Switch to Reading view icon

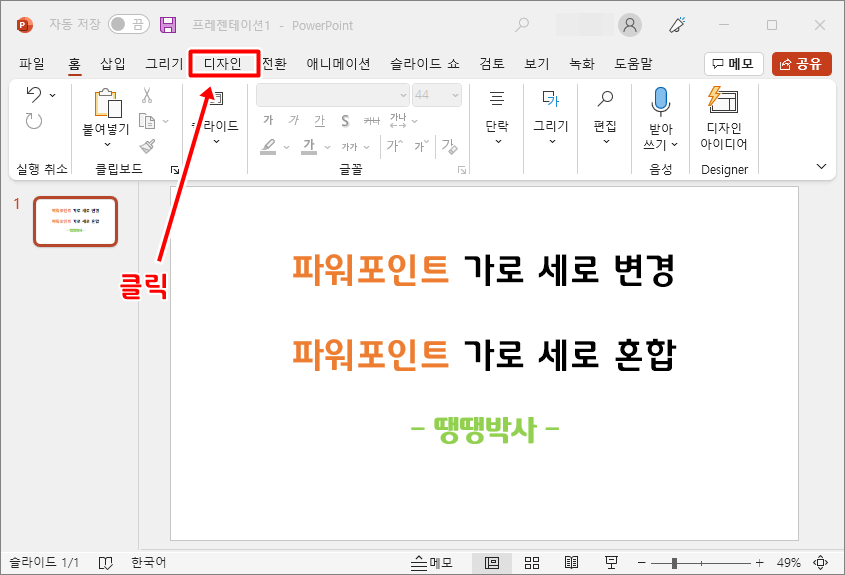(x=571, y=563)
